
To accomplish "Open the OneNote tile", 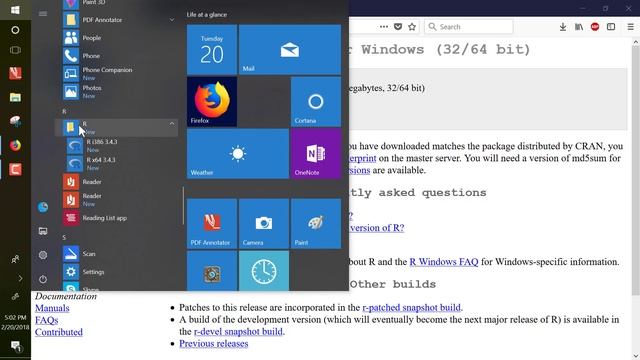I will click(x=316, y=154).
